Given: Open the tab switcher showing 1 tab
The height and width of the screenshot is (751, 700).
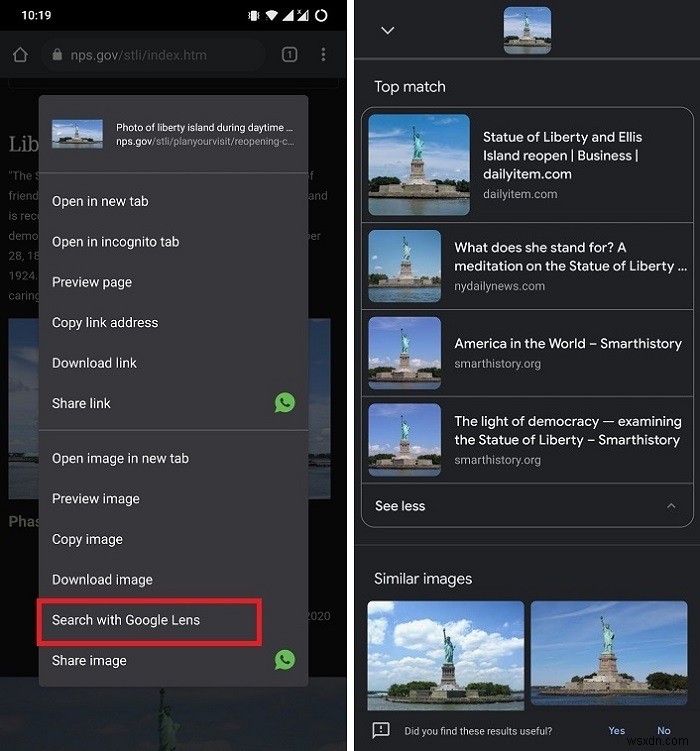Looking at the screenshot, I should click(x=289, y=55).
